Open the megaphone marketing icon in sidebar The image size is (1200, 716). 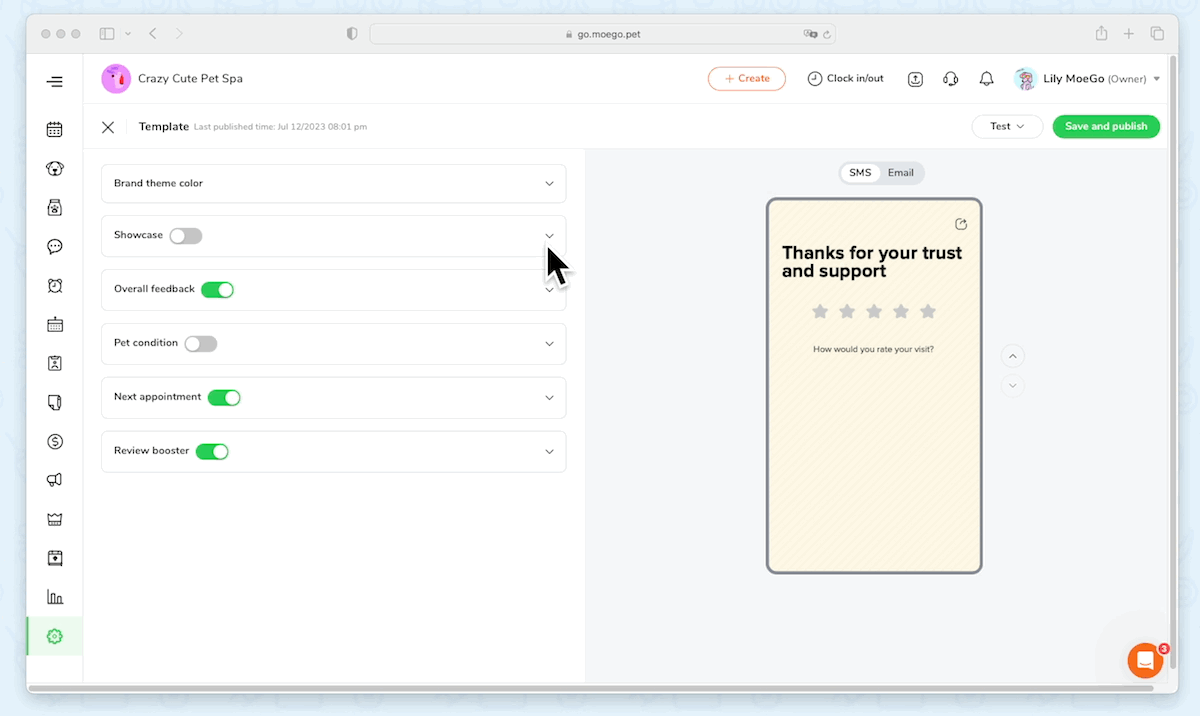click(55, 480)
